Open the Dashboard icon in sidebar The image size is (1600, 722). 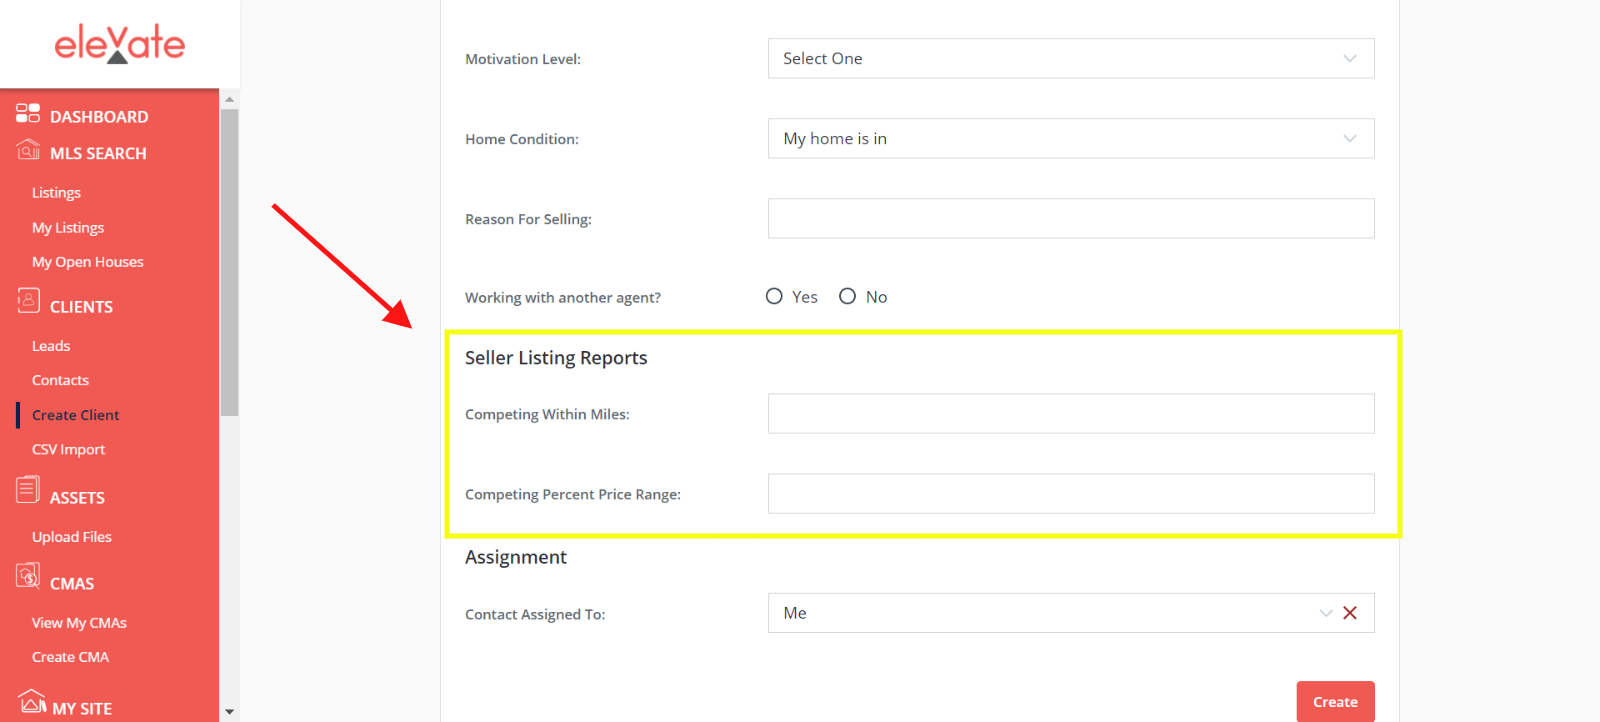28,113
